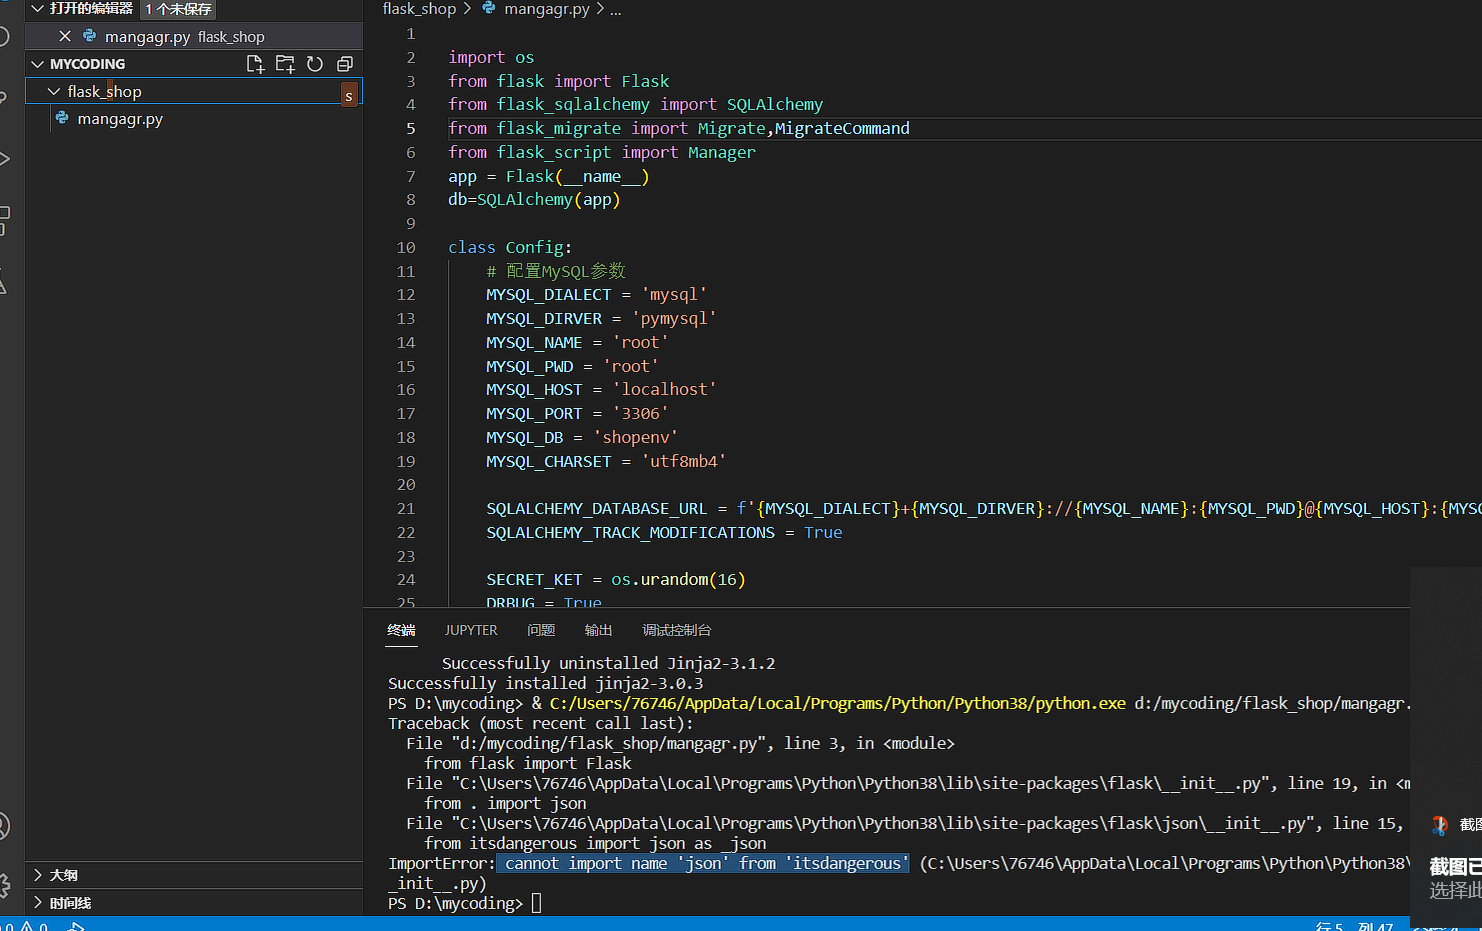Click the Python file icon in open editors list
1482x931 pixels.
click(89, 36)
